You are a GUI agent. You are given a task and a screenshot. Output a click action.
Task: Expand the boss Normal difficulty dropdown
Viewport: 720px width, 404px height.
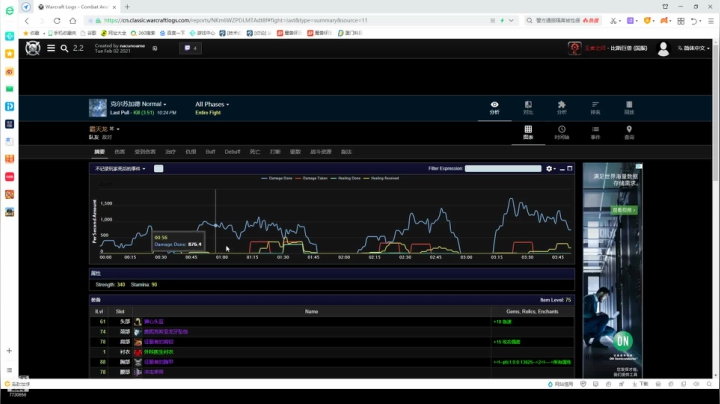click(138, 104)
